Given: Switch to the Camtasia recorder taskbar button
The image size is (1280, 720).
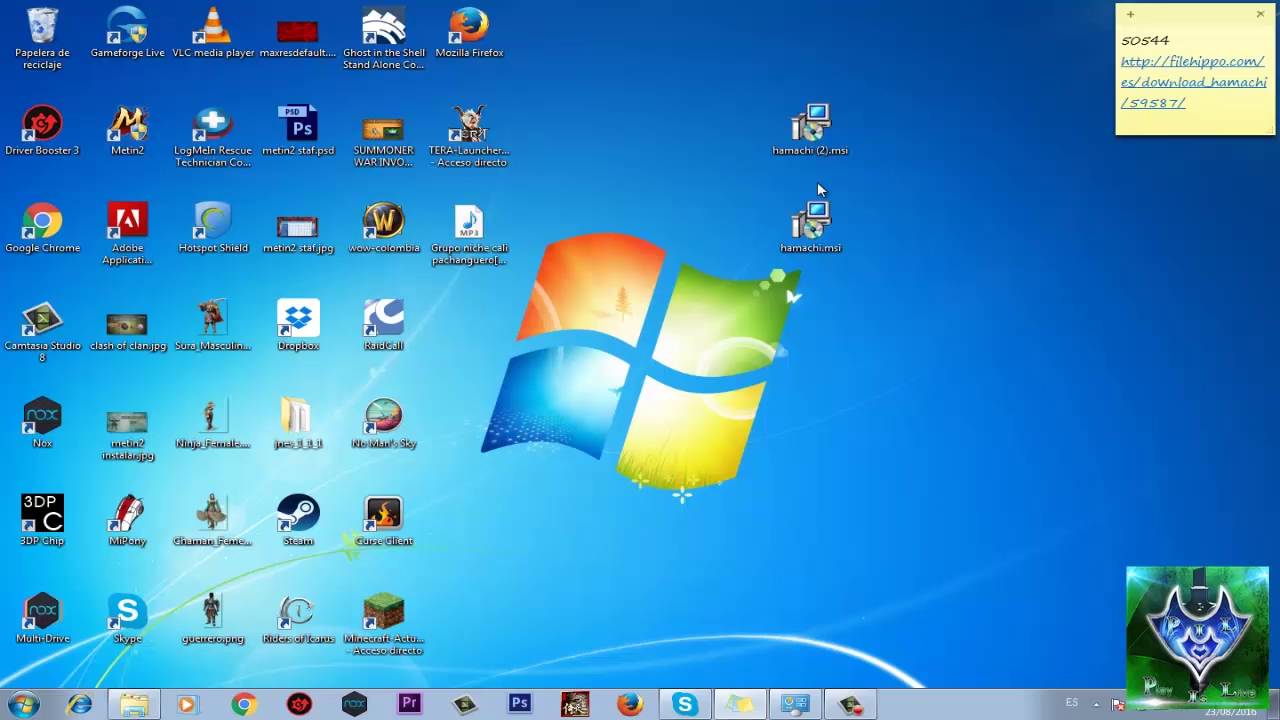Looking at the screenshot, I should point(850,704).
